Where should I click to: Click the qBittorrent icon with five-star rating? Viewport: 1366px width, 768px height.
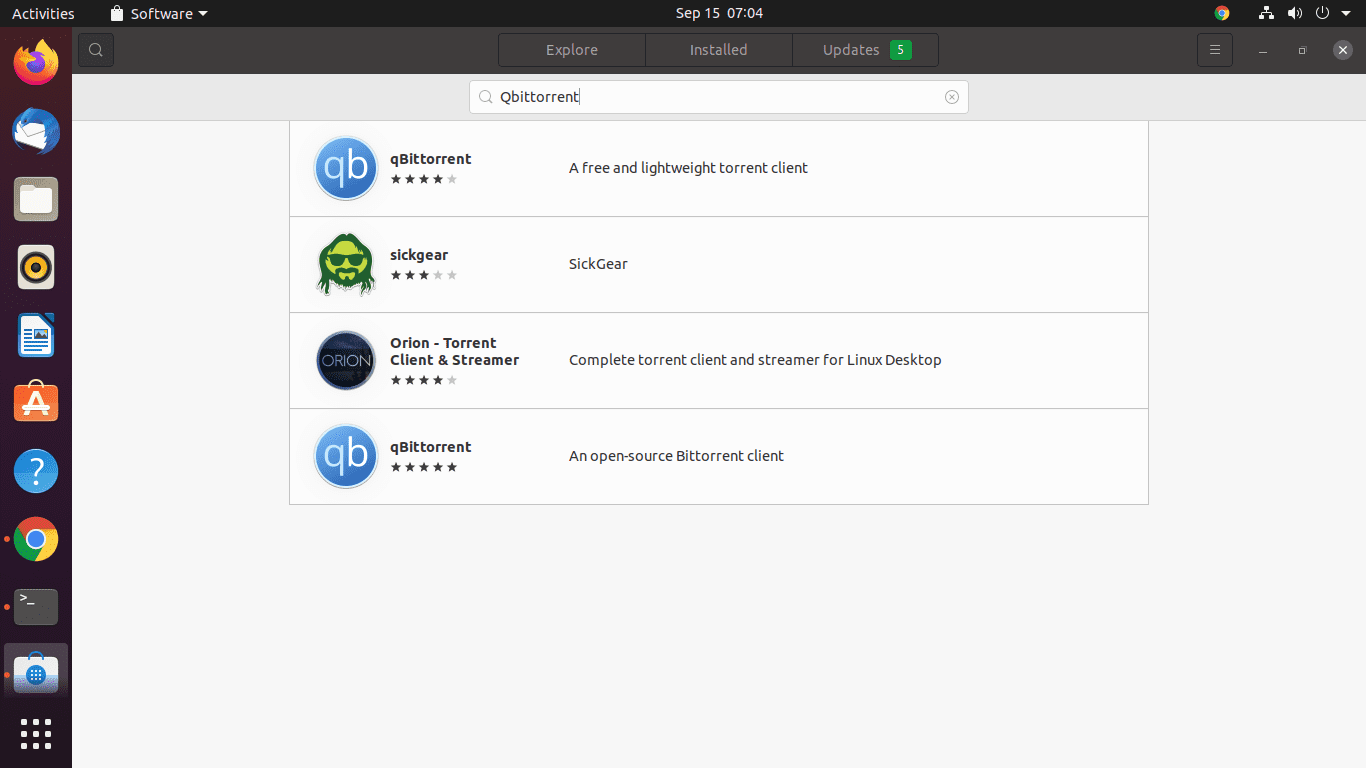(x=346, y=456)
